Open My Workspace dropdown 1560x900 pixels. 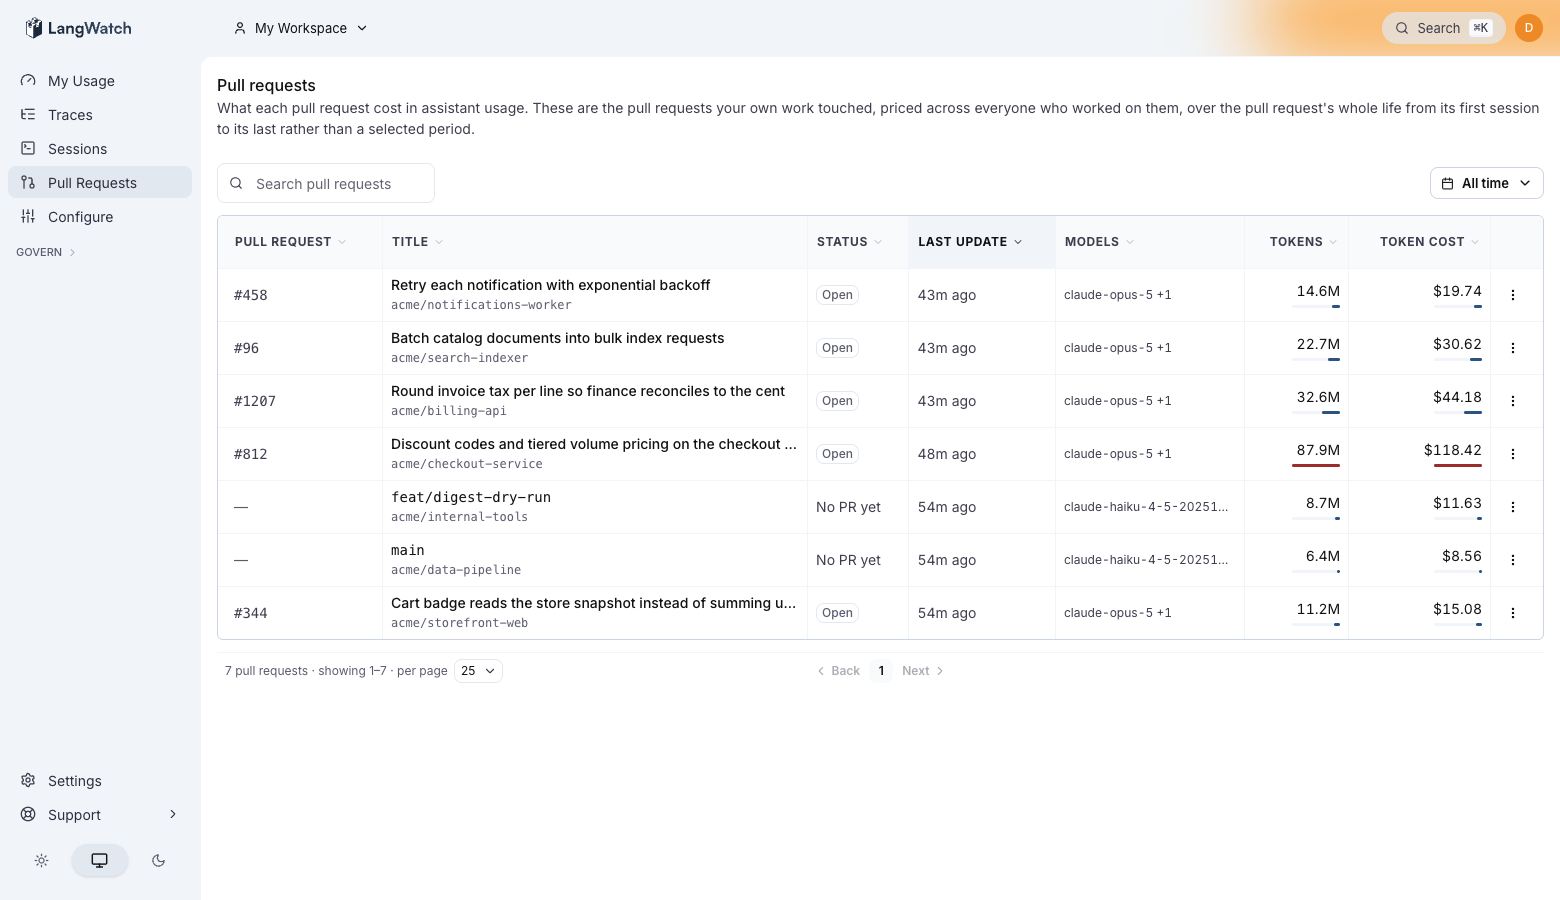coord(300,28)
